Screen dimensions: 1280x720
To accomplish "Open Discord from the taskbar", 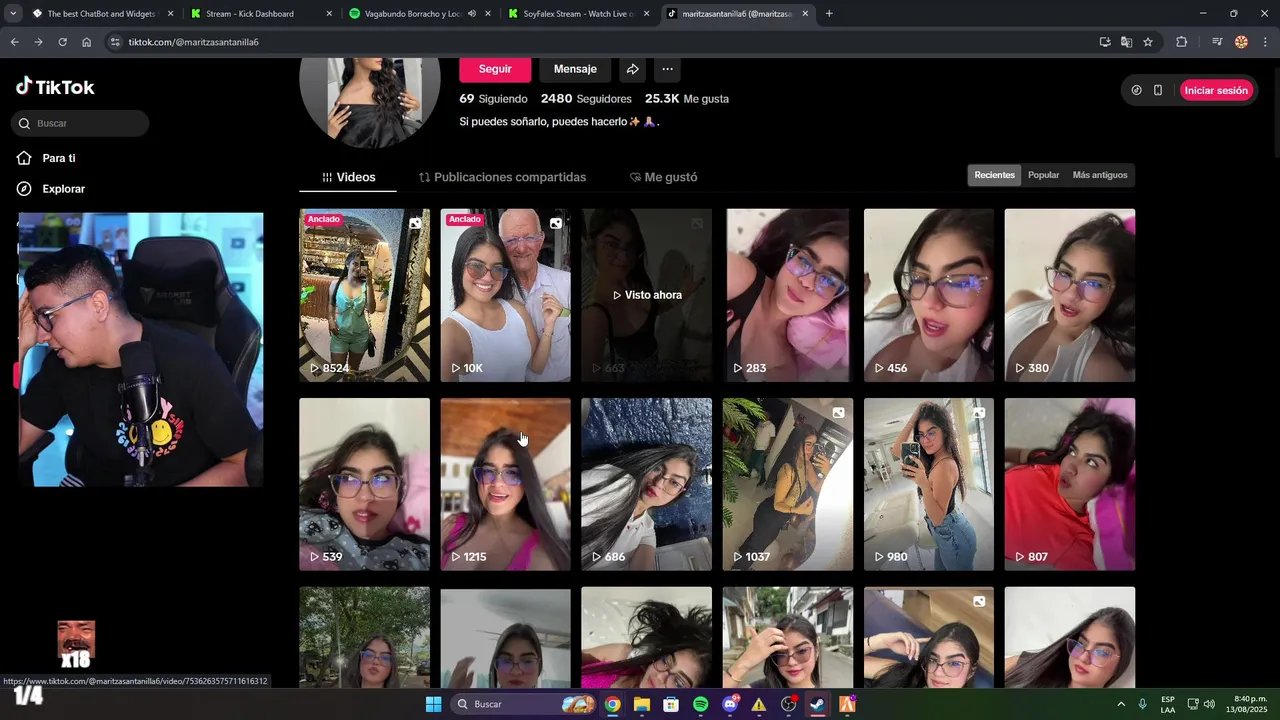I will [730, 704].
